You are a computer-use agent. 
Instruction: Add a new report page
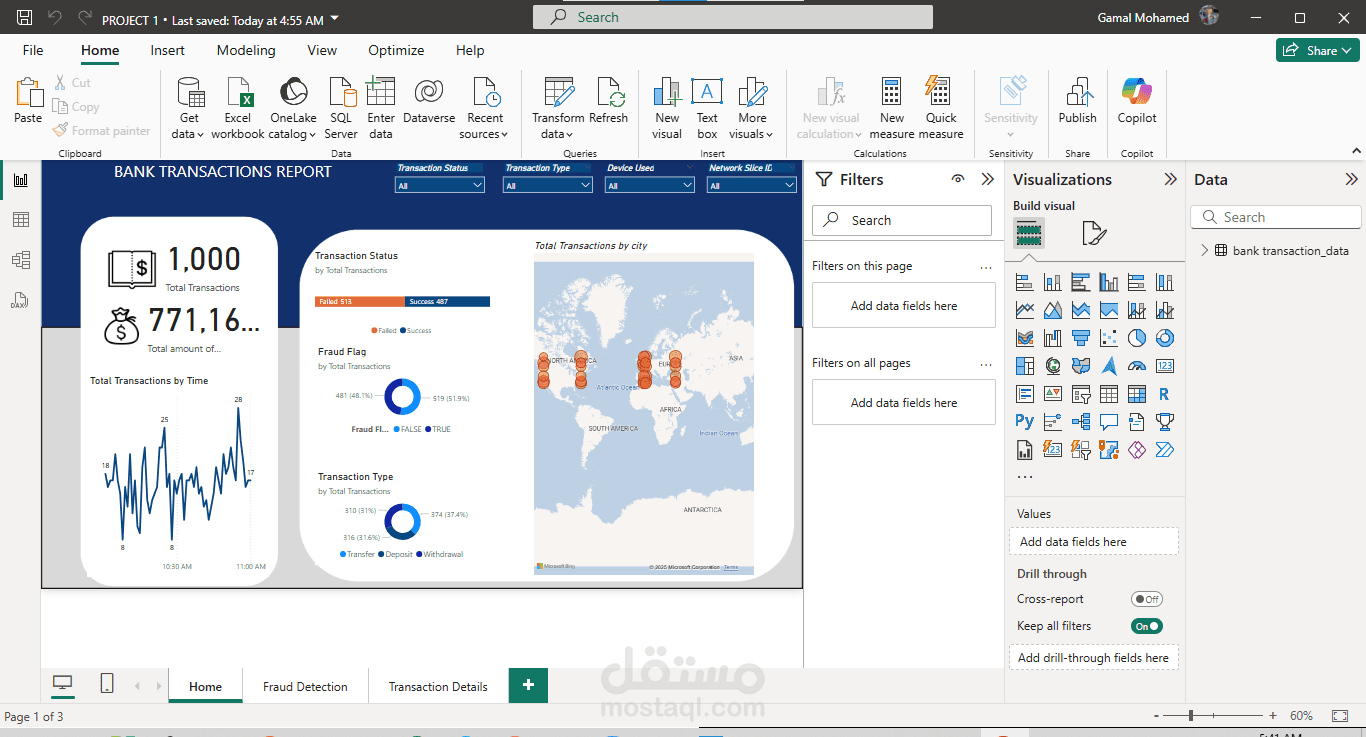coord(528,685)
